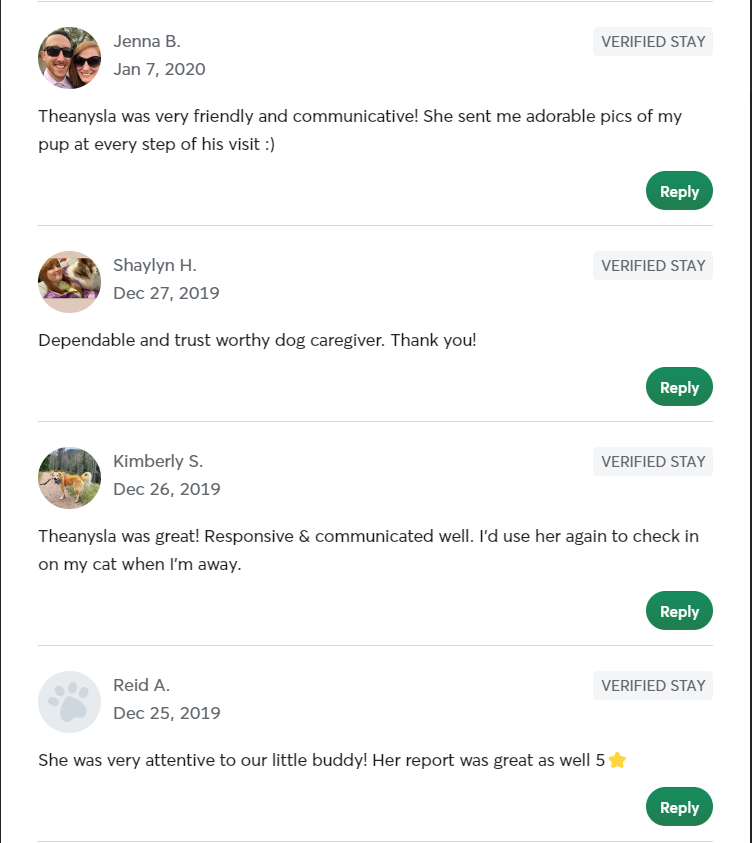
Task: Click the VERIFIED STAY badge on Reid's review
Action: point(652,685)
